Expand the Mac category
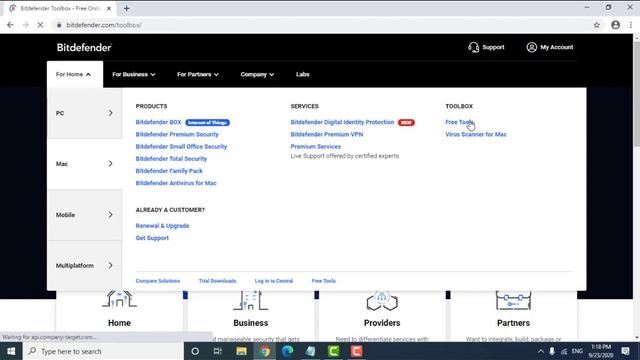Image resolution: width=640 pixels, height=360 pixels. pos(84,164)
